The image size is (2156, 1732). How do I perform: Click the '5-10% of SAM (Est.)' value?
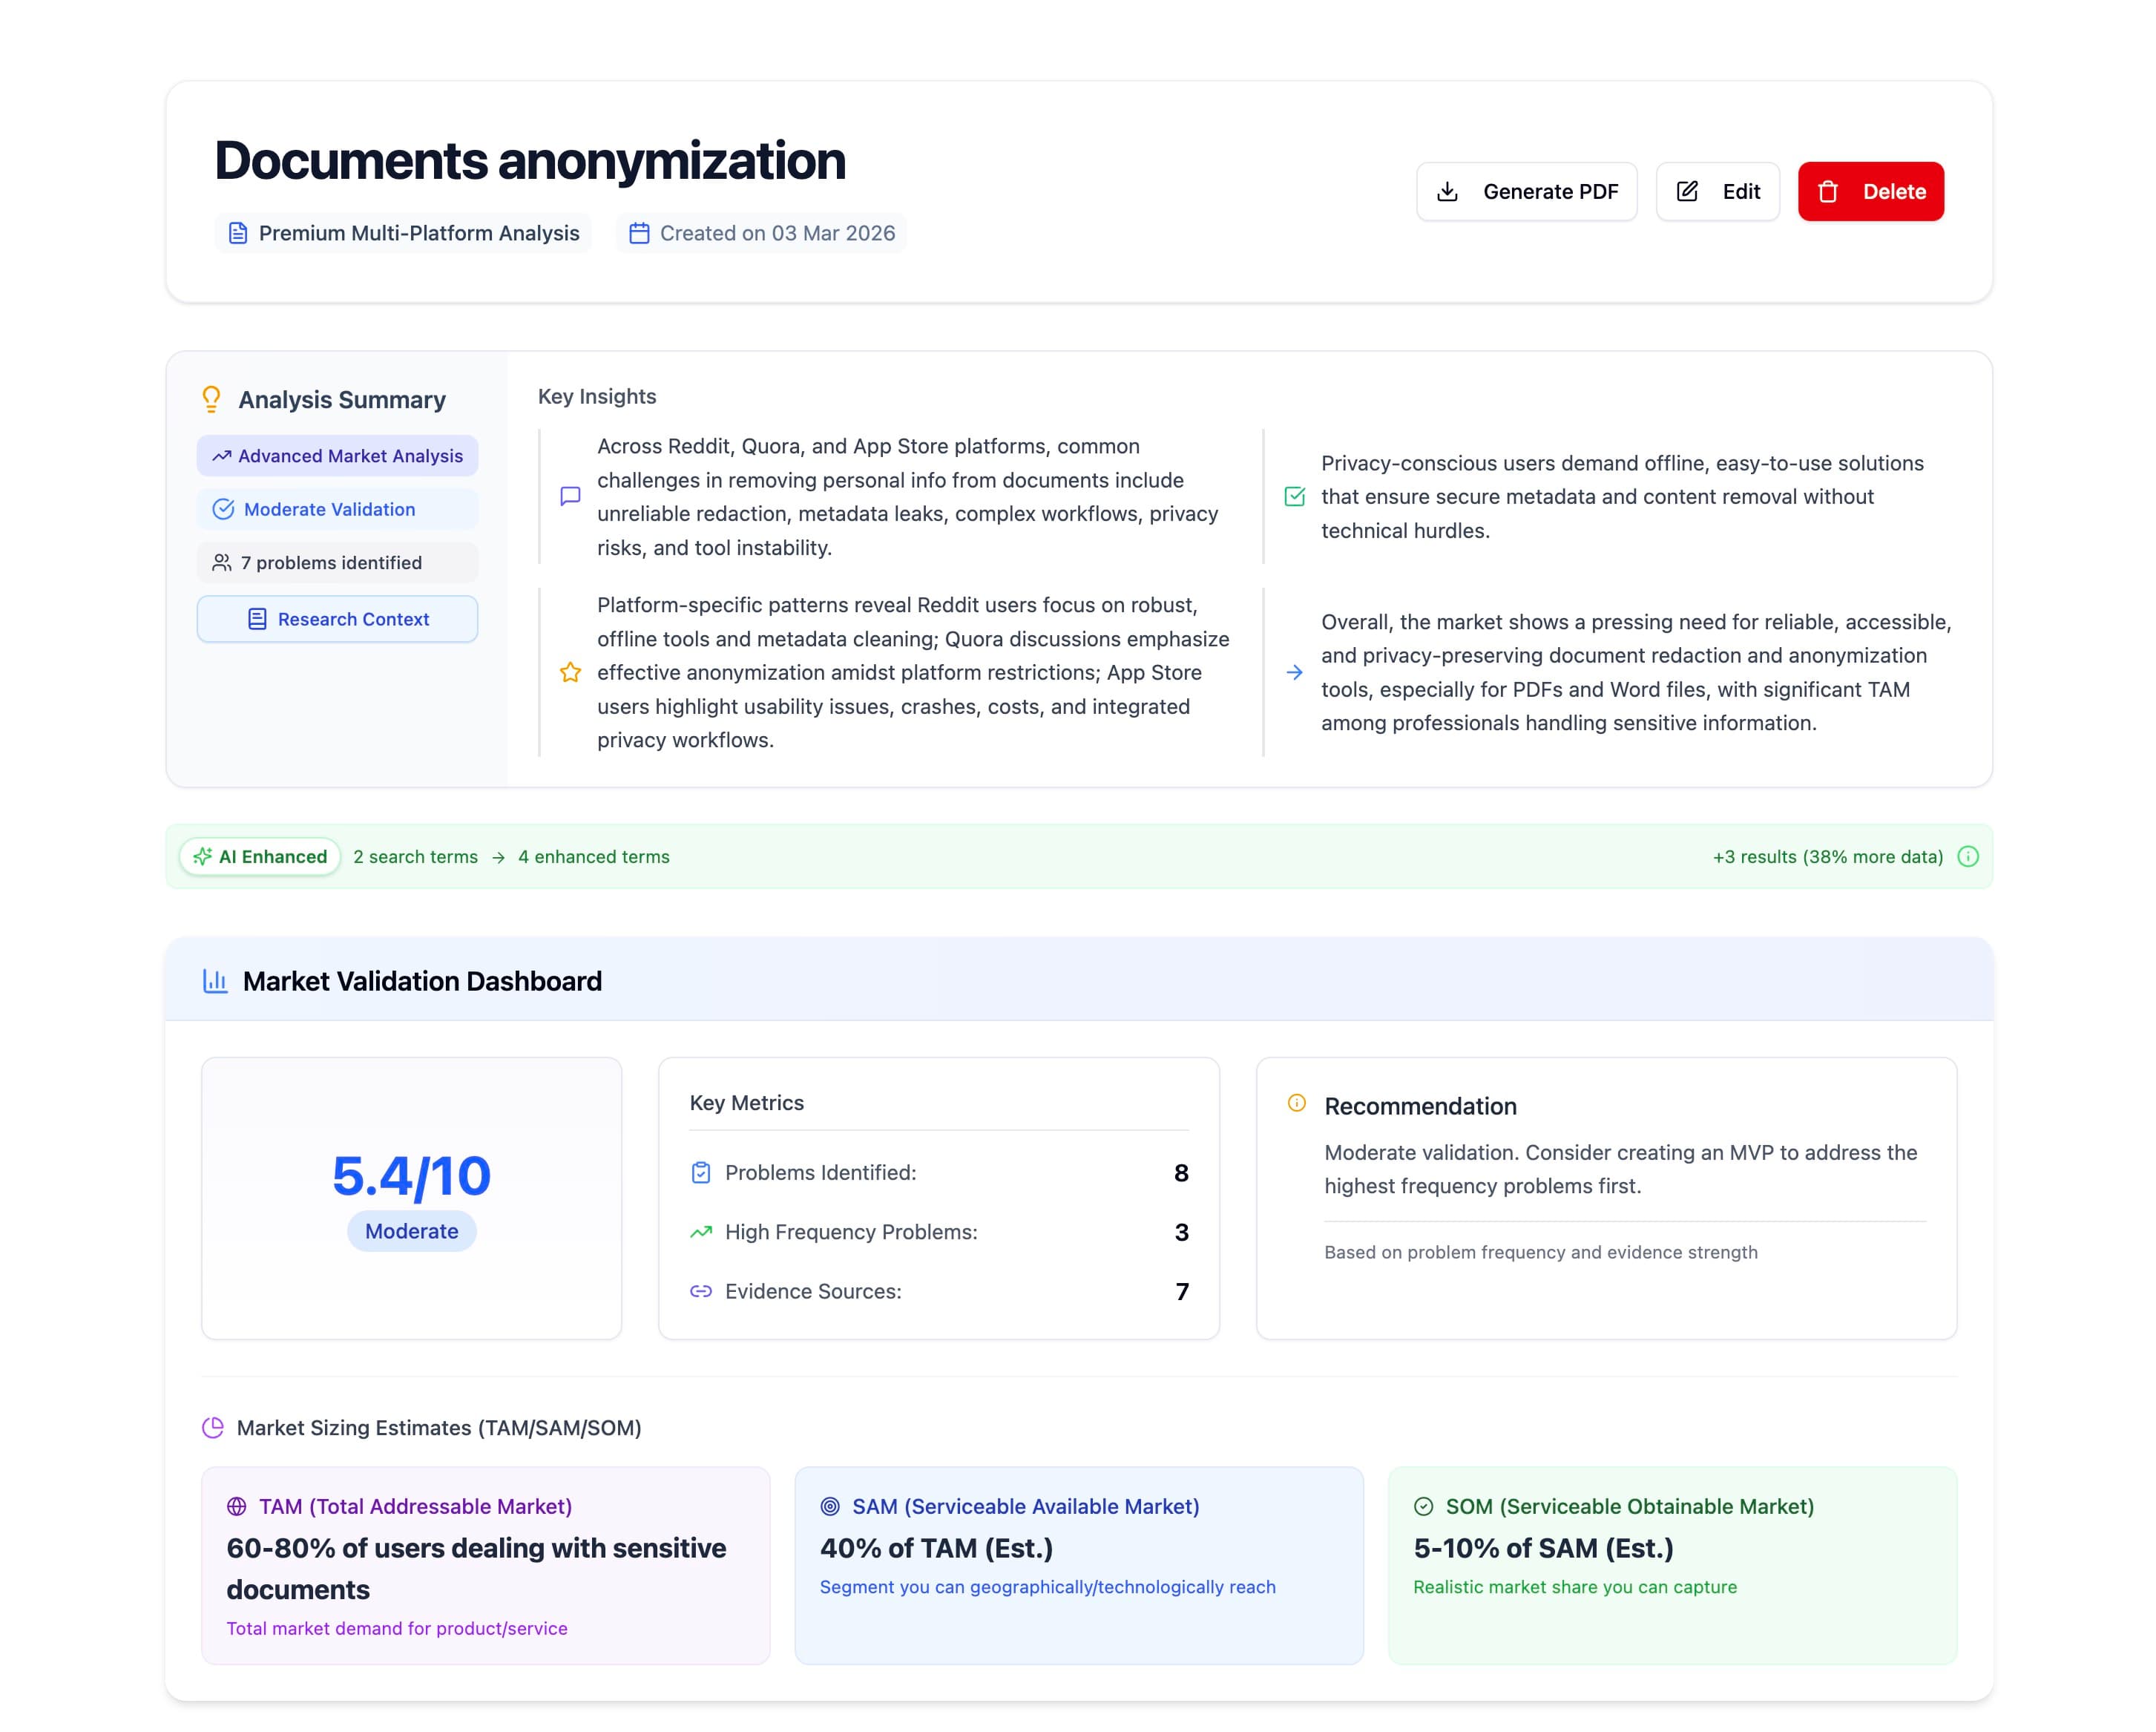pos(1543,1548)
